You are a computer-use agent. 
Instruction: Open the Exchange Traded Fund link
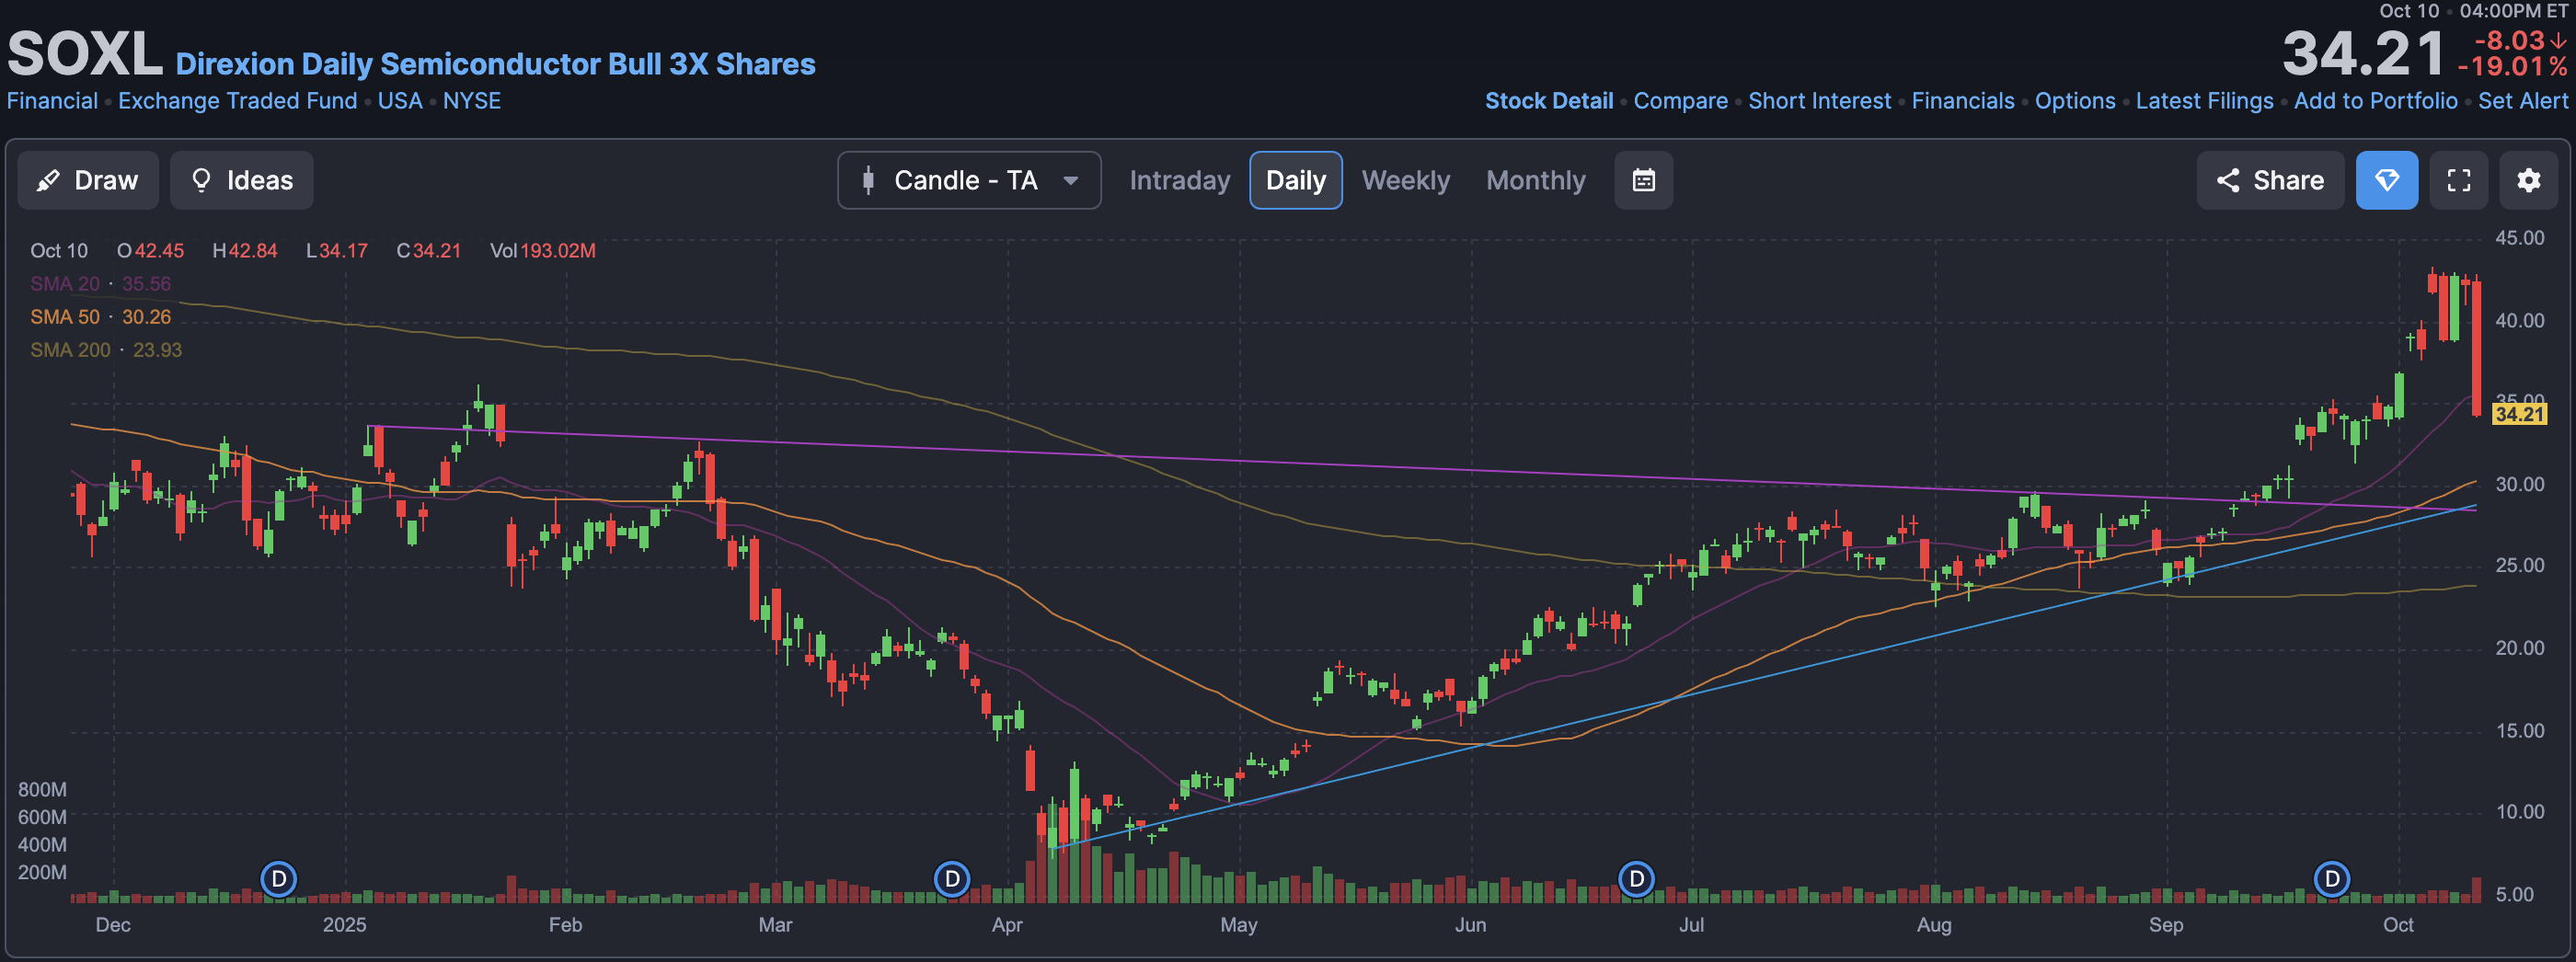click(237, 101)
